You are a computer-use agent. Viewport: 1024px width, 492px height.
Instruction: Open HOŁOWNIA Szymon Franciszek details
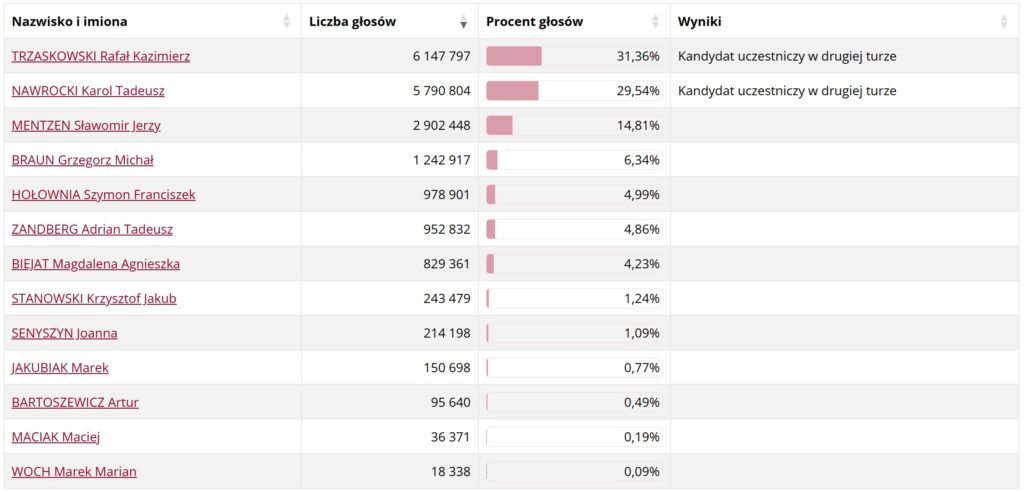(103, 195)
